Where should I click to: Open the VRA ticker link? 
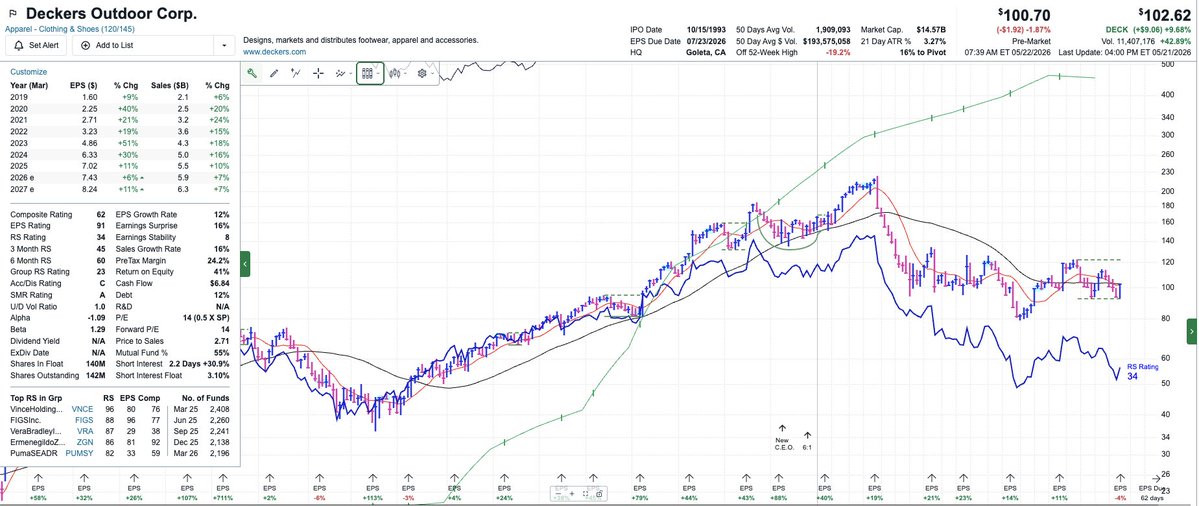point(85,430)
